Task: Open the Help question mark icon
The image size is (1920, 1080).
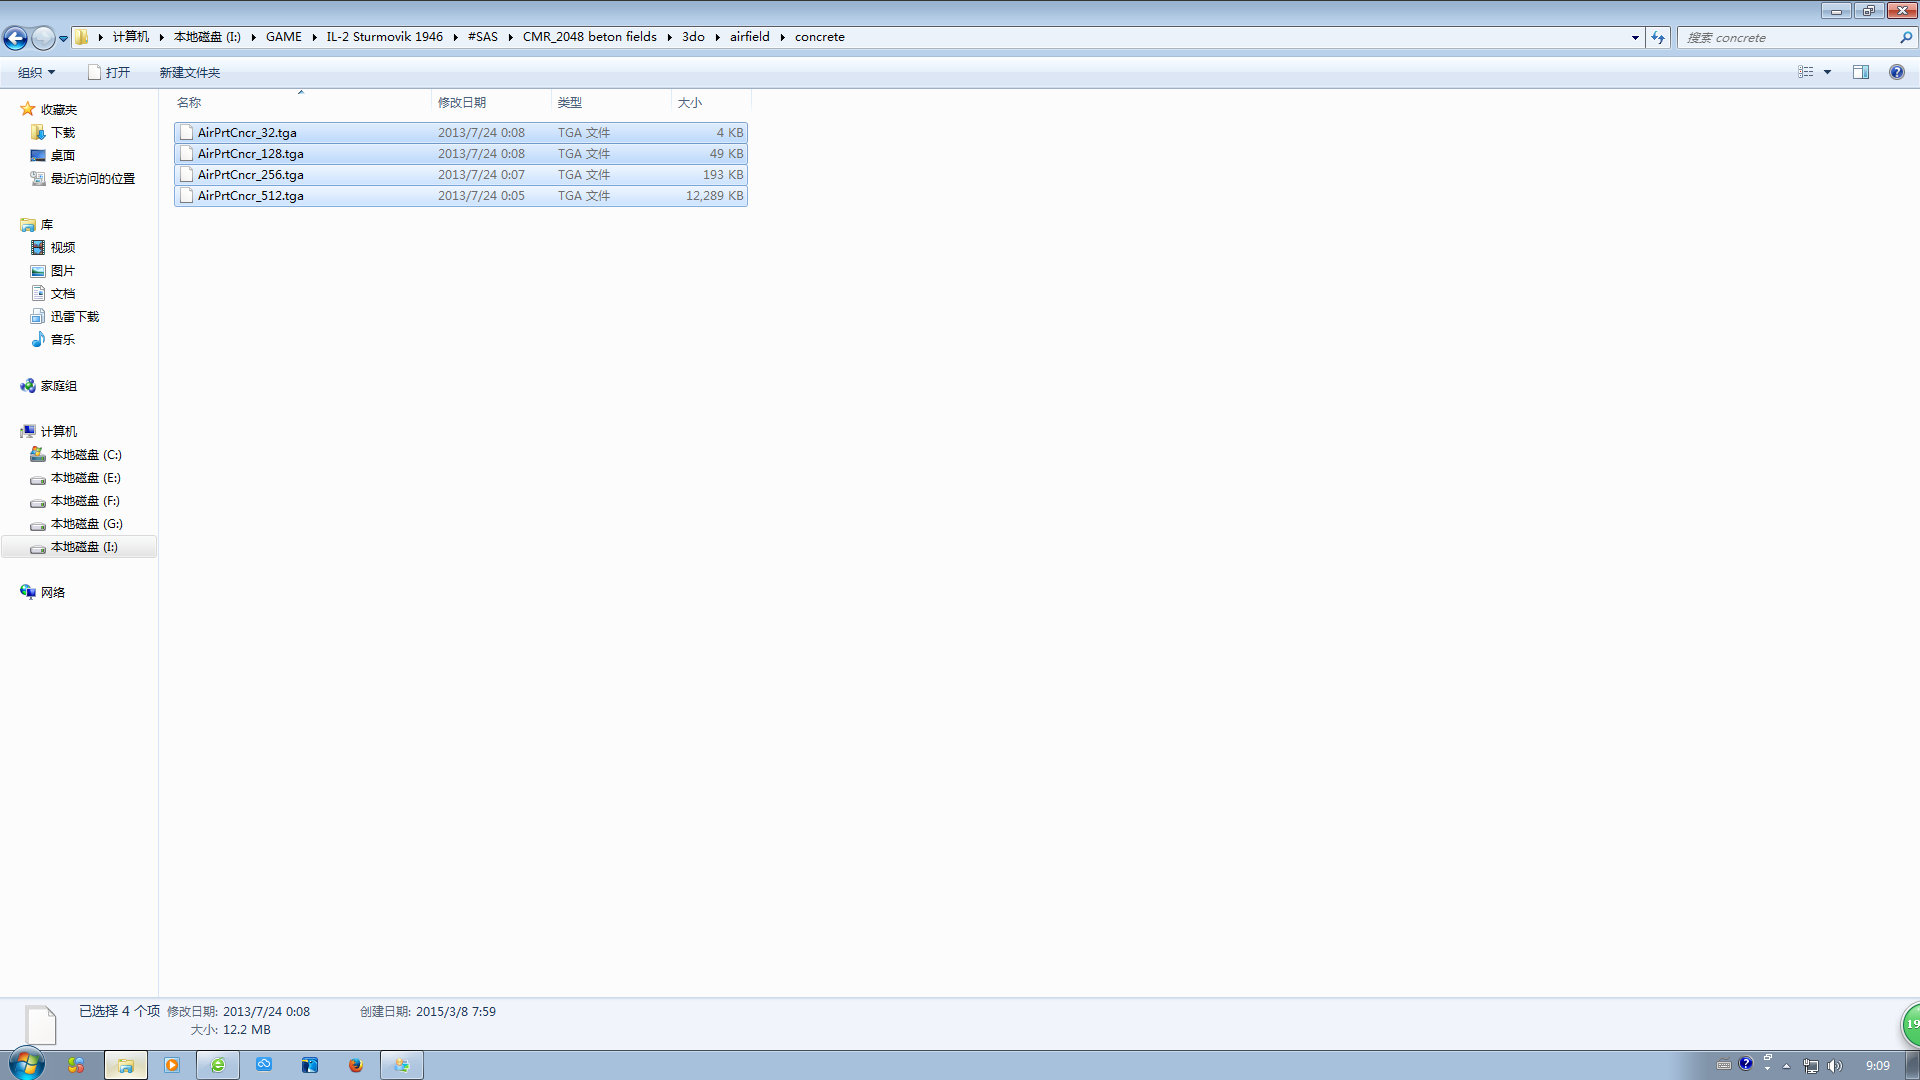Action: point(1896,72)
